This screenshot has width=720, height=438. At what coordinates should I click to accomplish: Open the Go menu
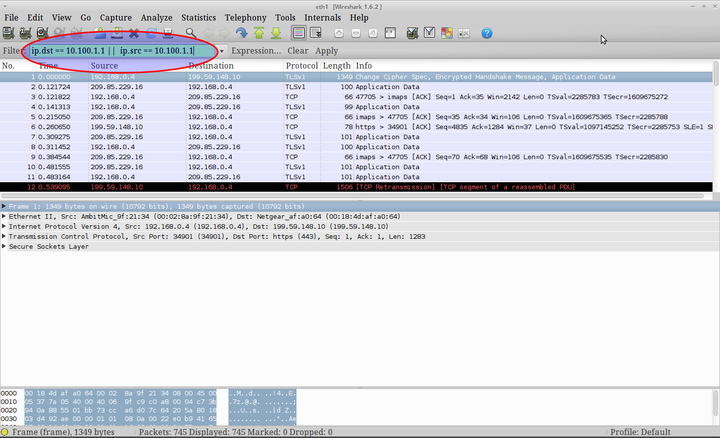coord(85,17)
